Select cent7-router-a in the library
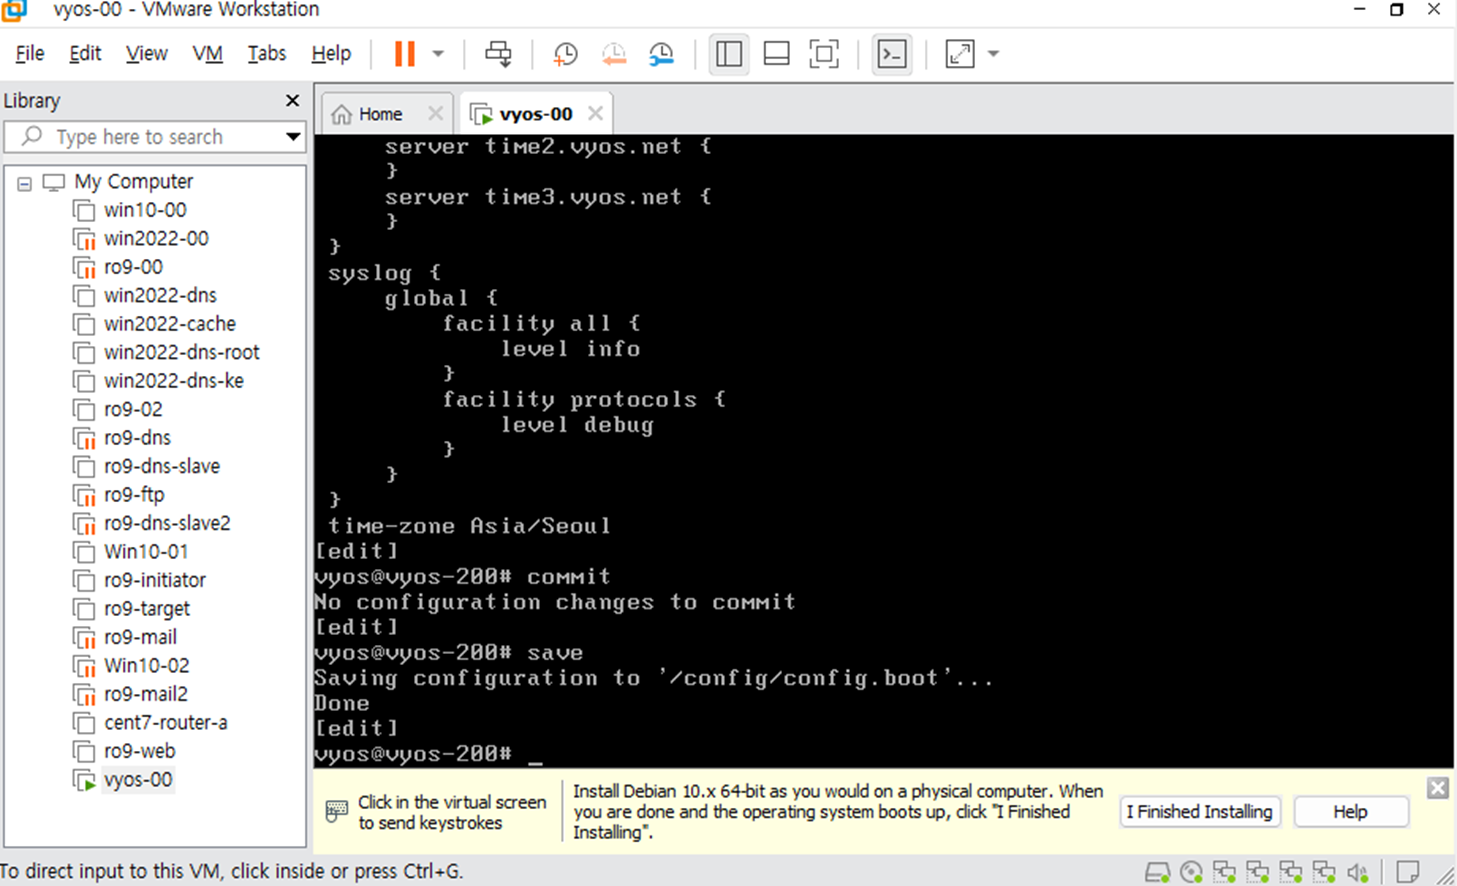This screenshot has height=886, width=1457. (x=165, y=722)
